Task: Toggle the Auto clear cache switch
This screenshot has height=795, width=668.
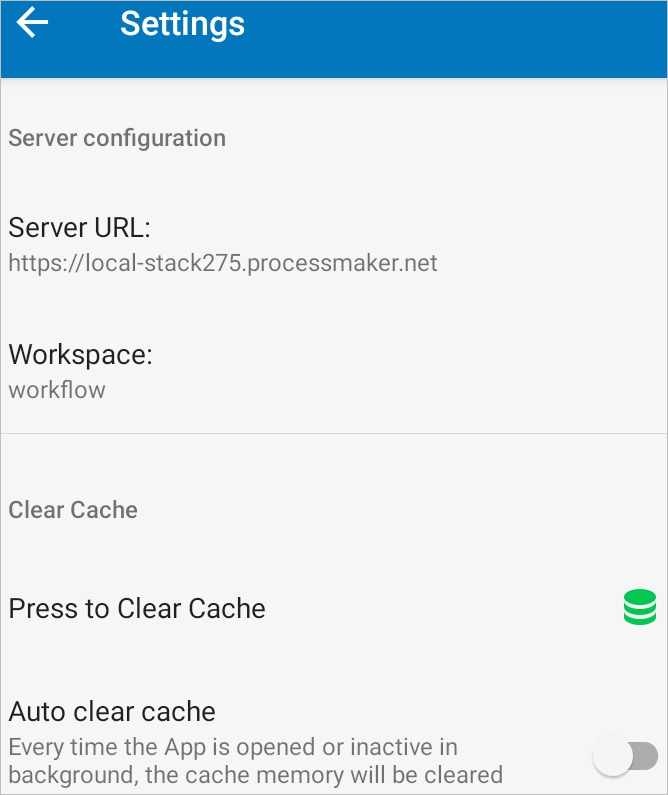Action: coord(625,757)
